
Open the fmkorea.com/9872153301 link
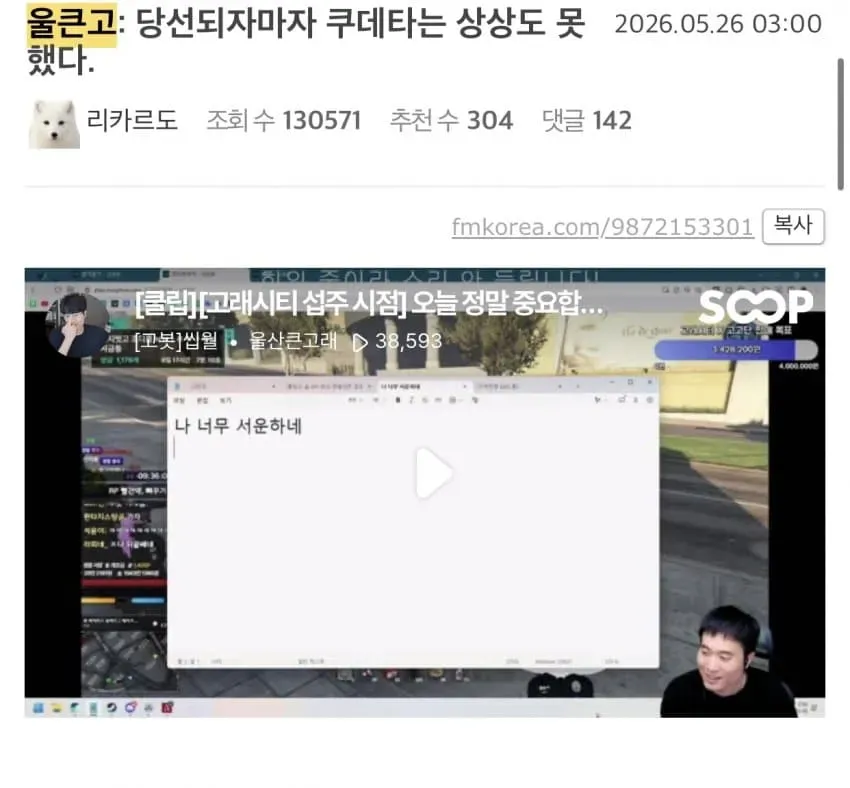tap(602, 227)
